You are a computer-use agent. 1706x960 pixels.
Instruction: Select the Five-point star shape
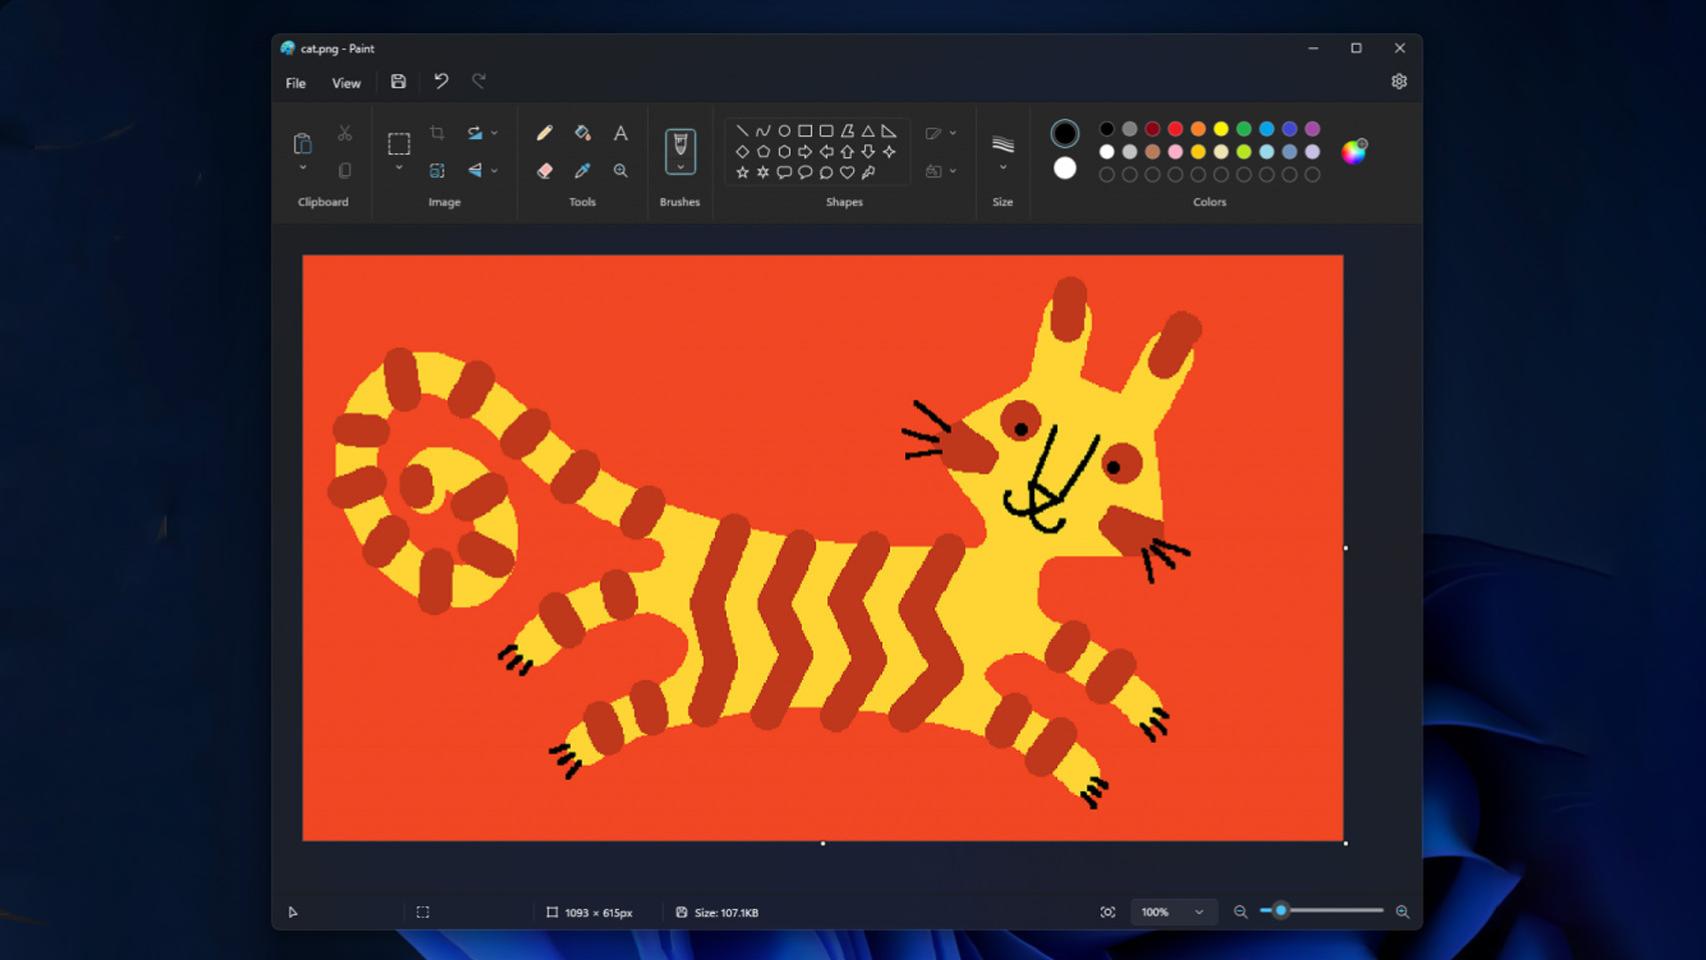coord(742,172)
